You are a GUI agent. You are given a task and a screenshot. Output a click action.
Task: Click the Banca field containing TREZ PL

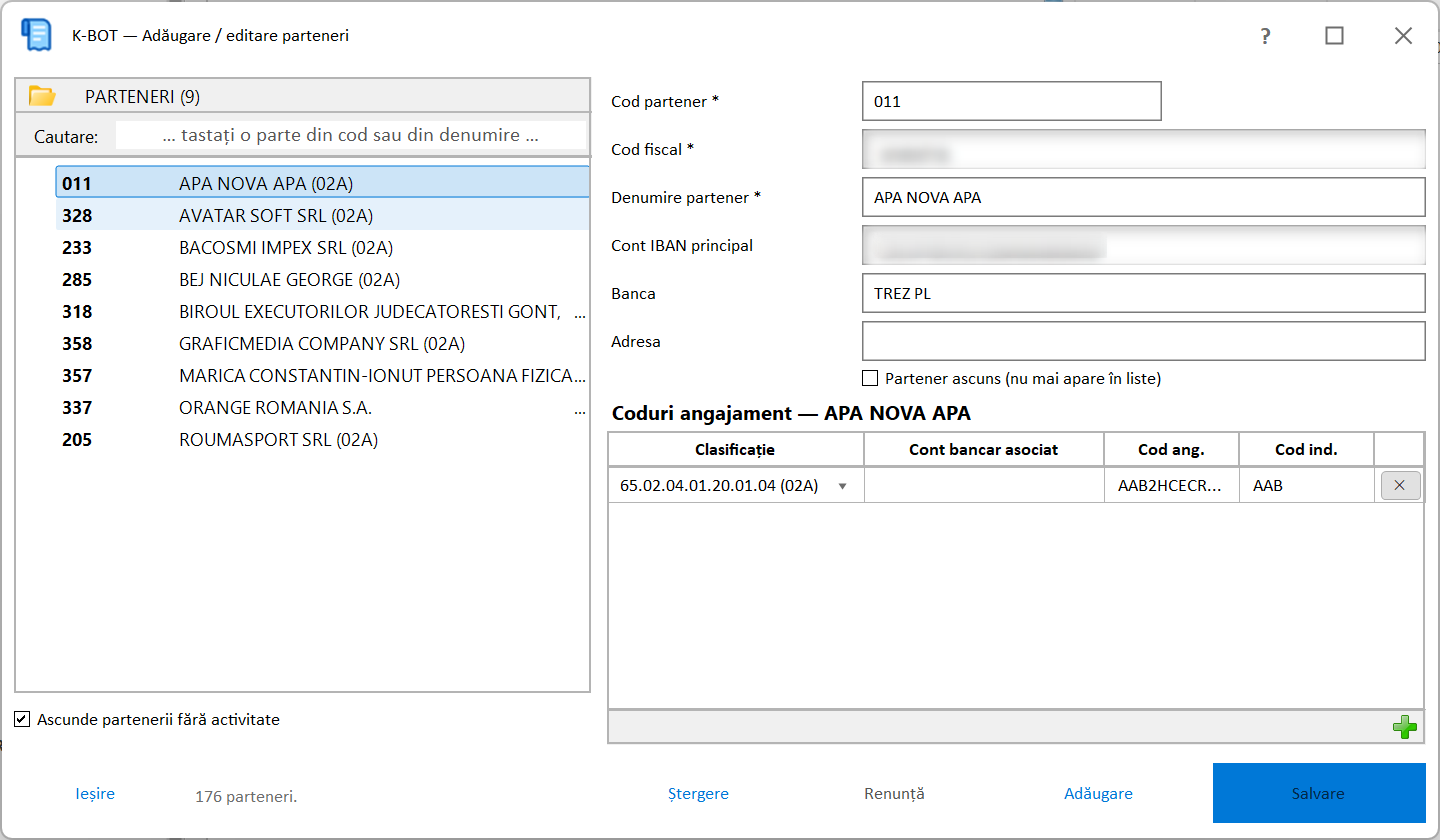pyautogui.click(x=1143, y=293)
